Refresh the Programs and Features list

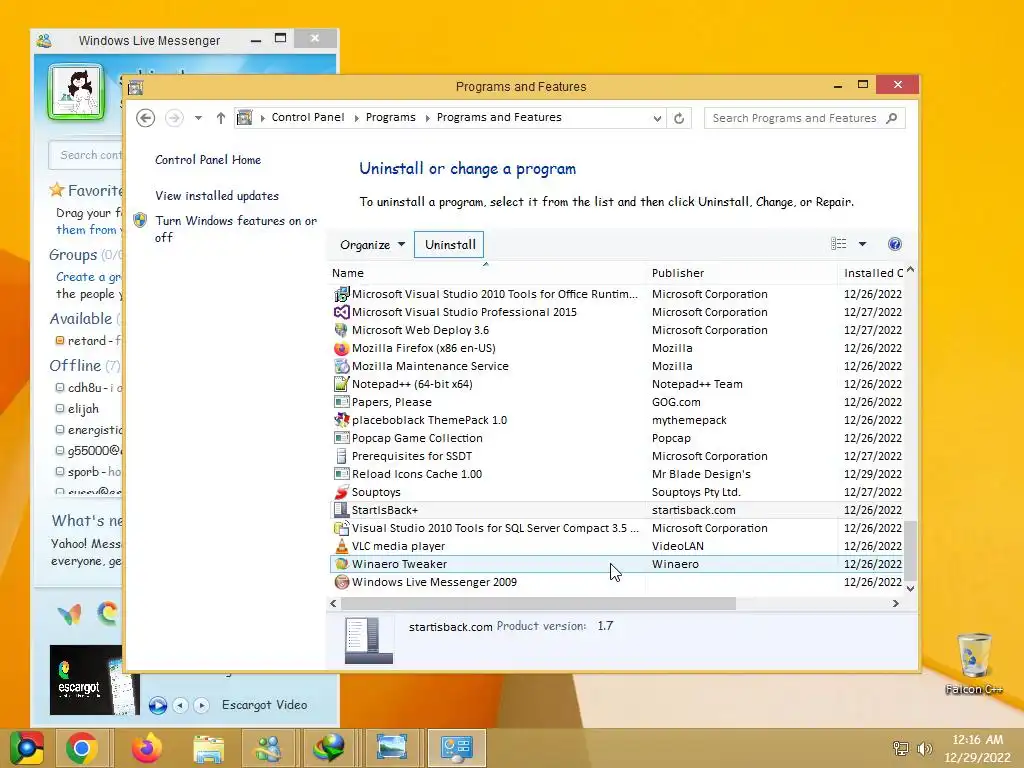click(679, 118)
